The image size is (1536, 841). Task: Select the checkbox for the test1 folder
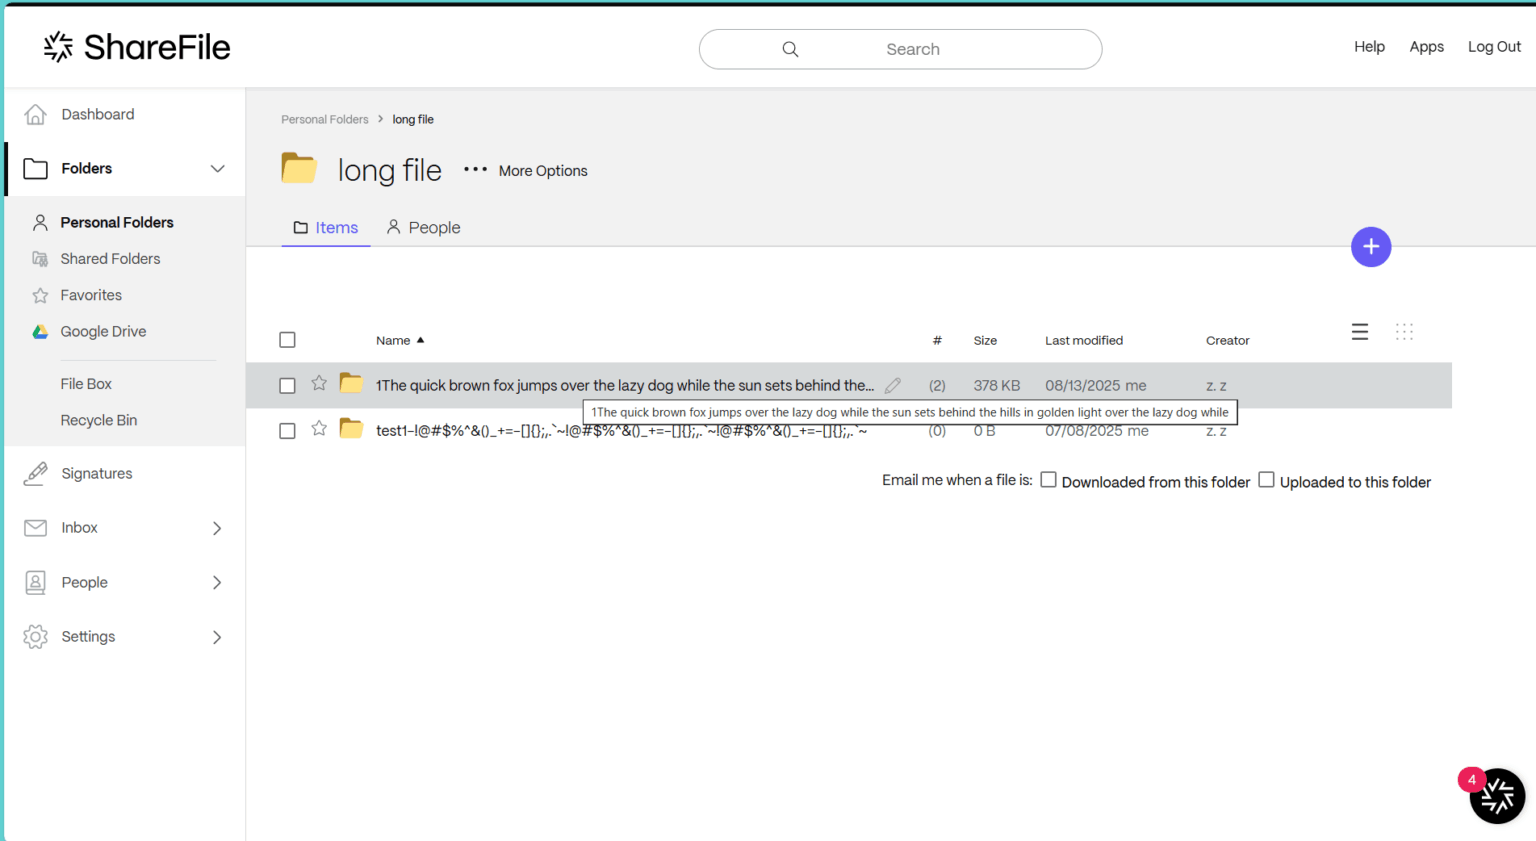click(287, 430)
